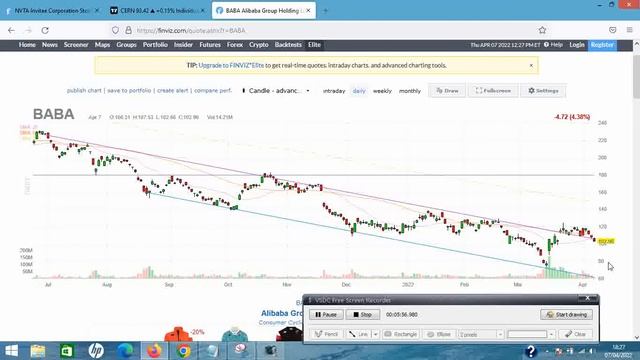Dismiss the Finviz Elite tip banner
Image resolution: width=640 pixels, height=360 pixels.
pyautogui.click(x=531, y=65)
